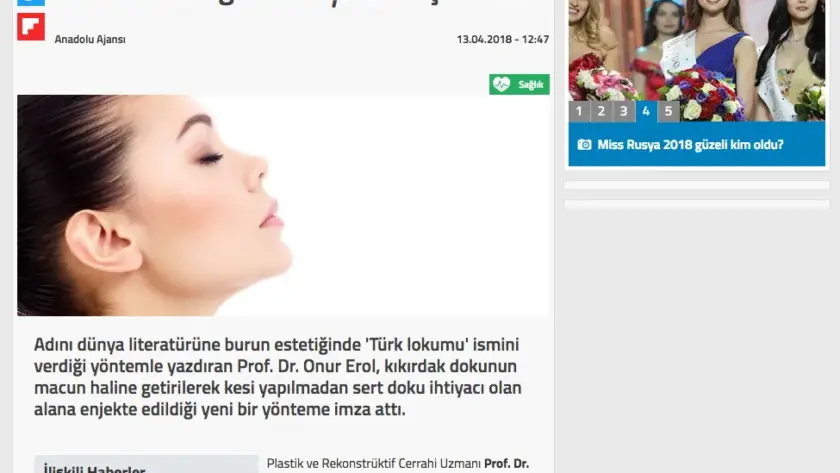Click the Twitter share icon

[x=31, y=3]
